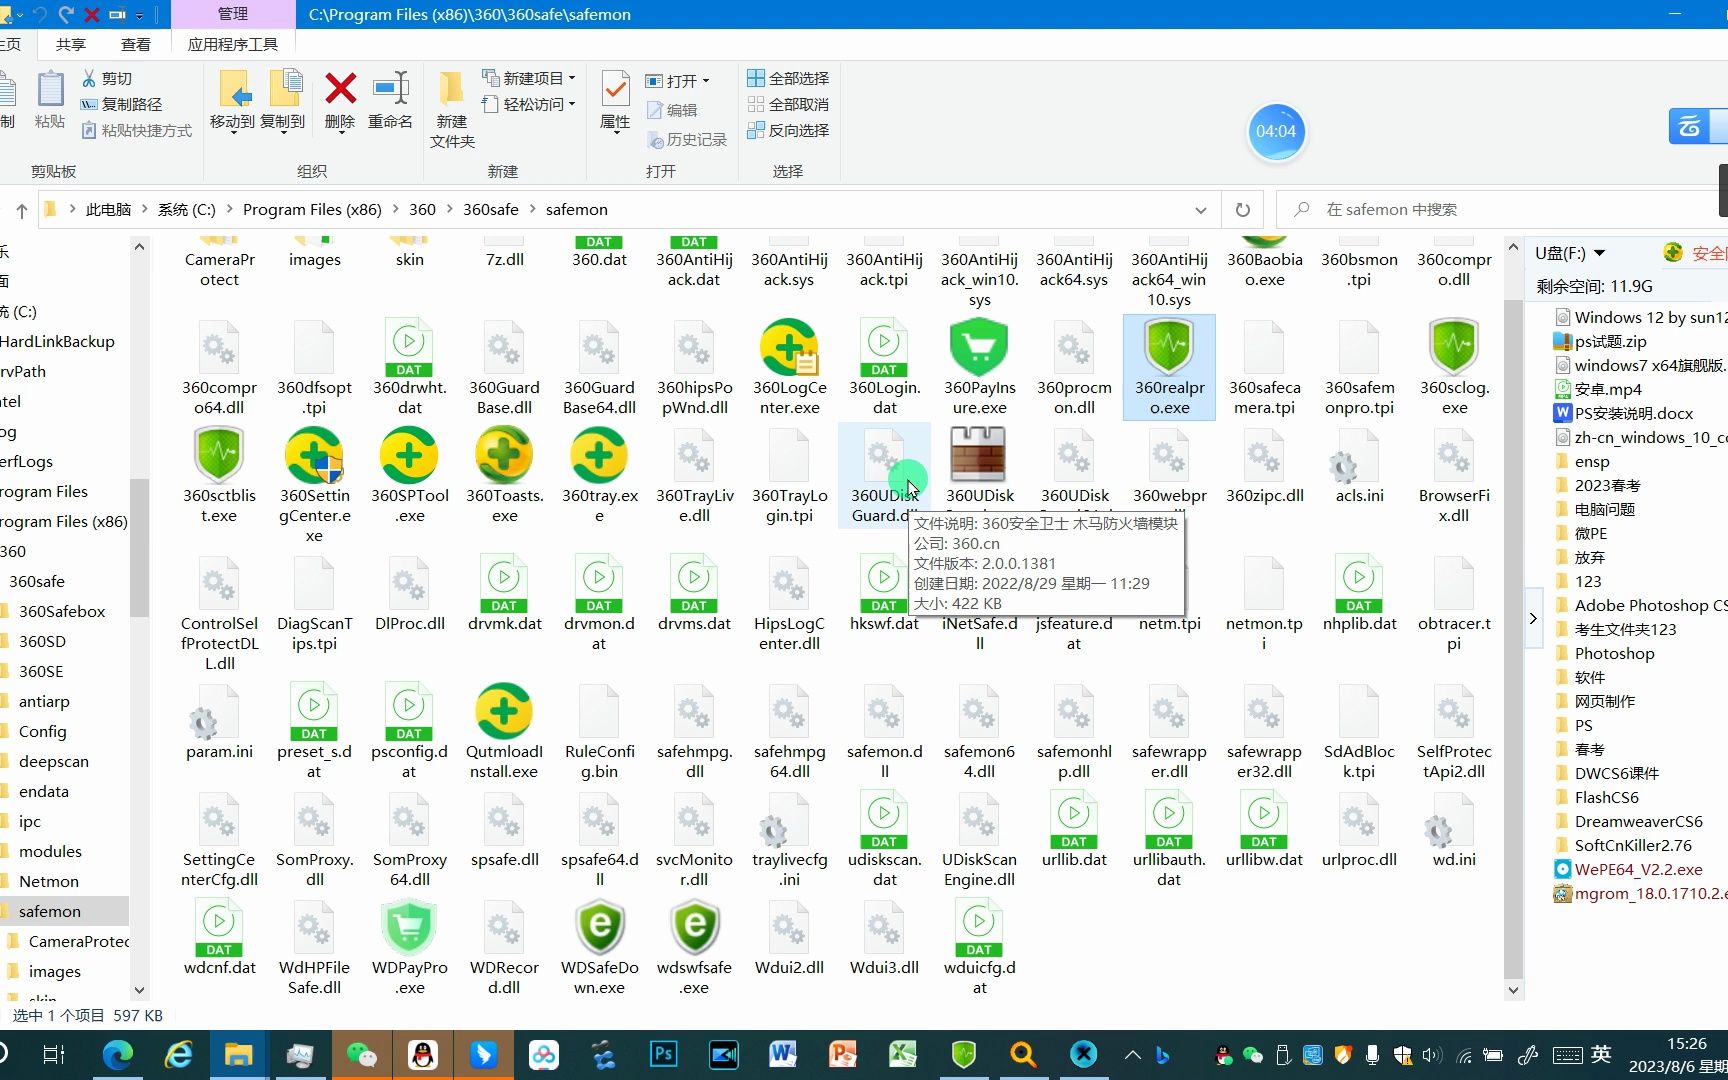Go up one folder level
This screenshot has height=1080, width=1728.
point(21,210)
